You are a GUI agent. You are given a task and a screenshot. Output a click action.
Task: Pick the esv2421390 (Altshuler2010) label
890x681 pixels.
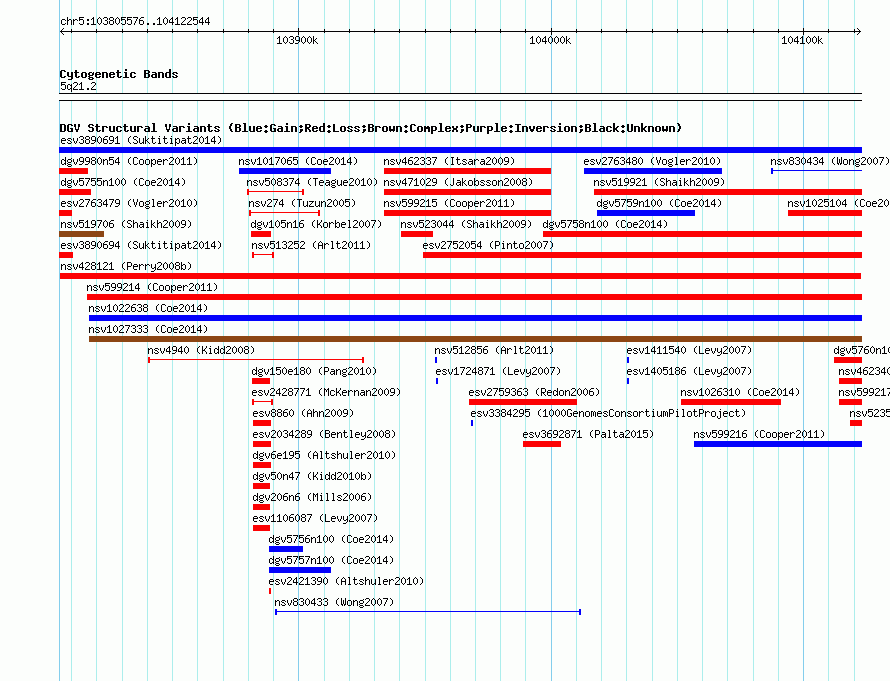[x=346, y=581]
